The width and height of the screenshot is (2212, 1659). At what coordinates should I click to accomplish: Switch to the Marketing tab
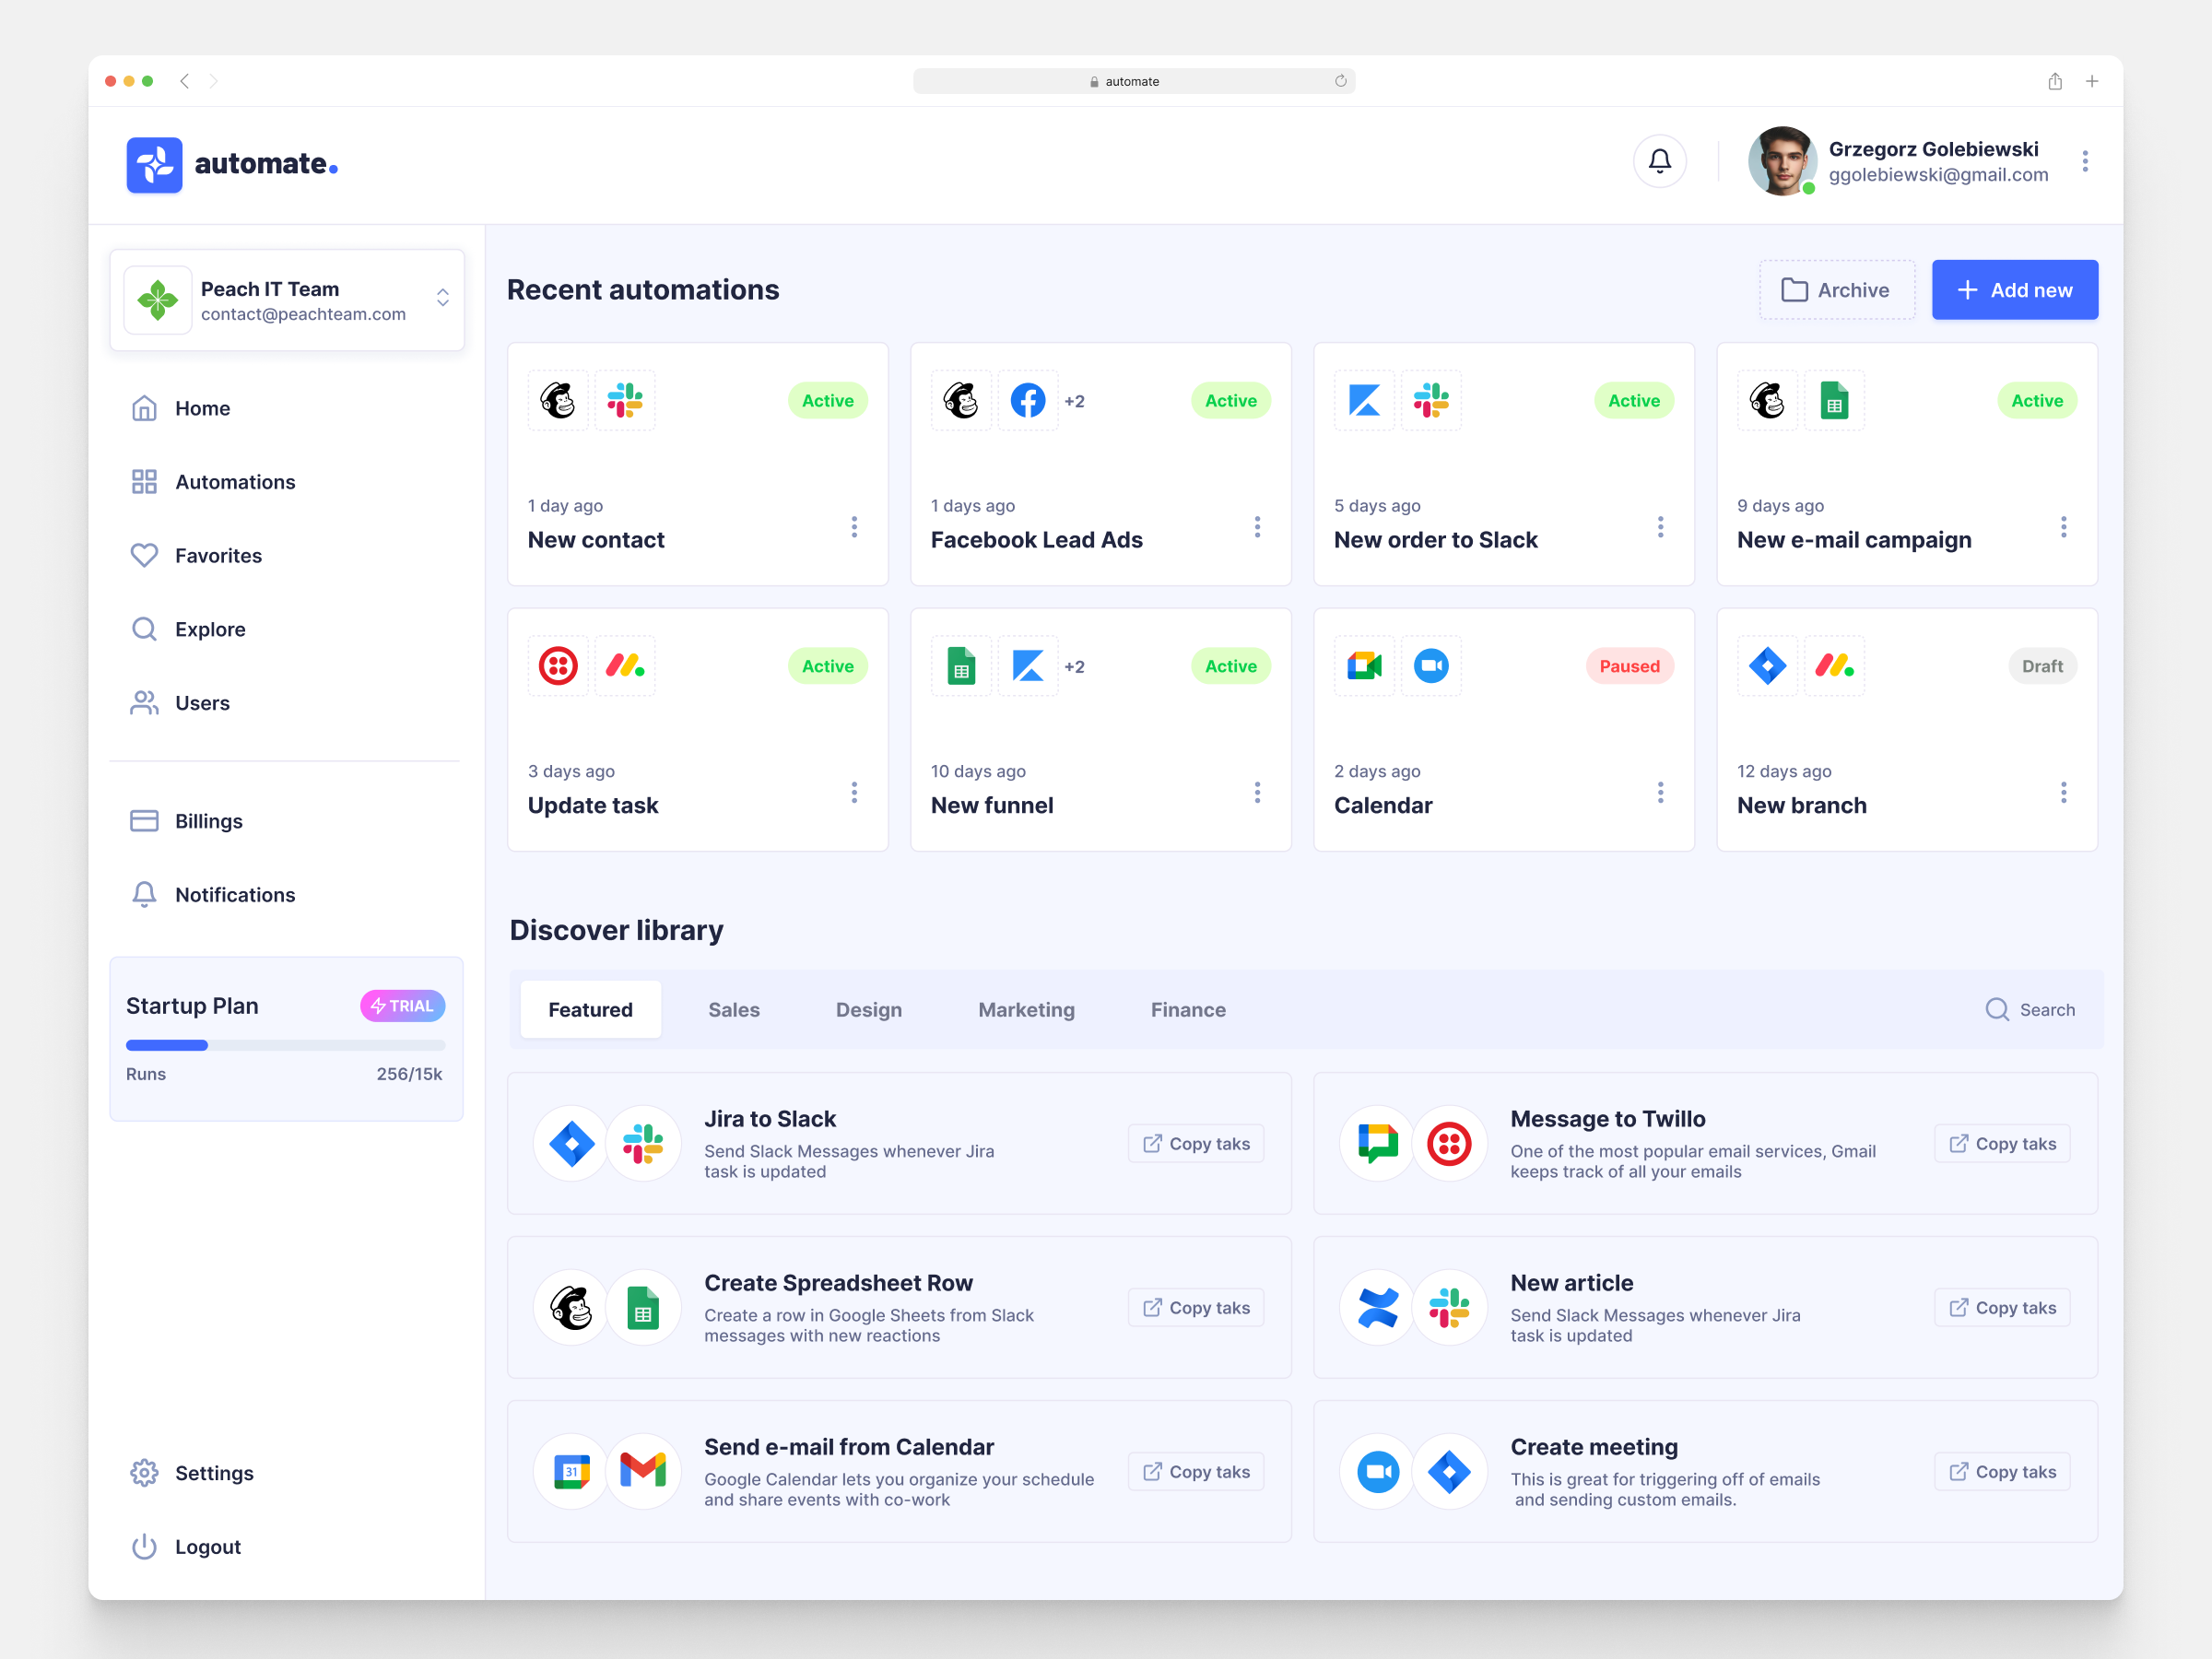point(1026,1009)
